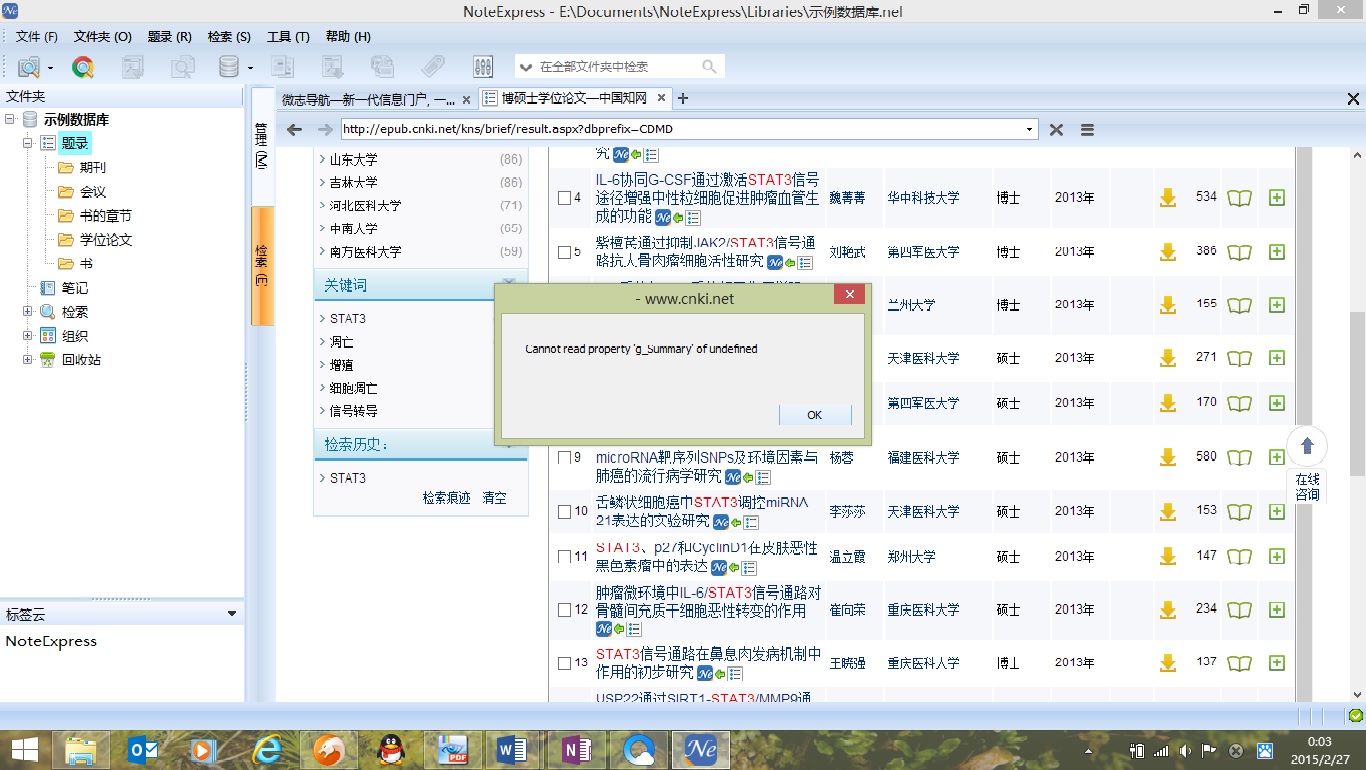Viewport: 1366px width, 770px height.
Task: Select the 学位论文 folder
Action: (106, 239)
